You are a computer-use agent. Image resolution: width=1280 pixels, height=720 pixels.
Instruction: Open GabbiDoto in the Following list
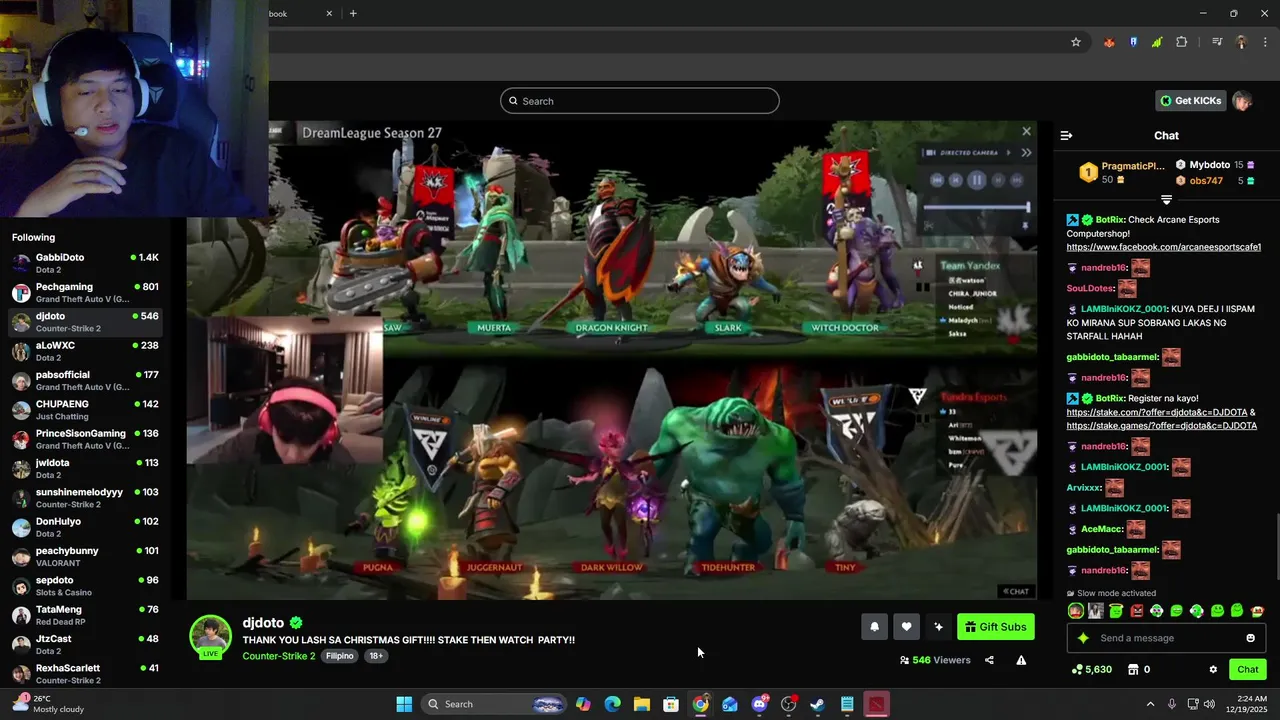85,263
